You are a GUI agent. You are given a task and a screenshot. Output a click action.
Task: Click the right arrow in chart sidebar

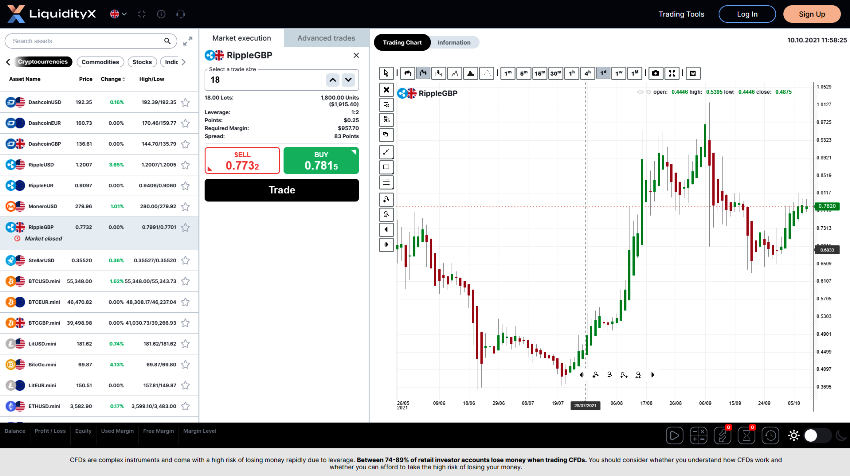386,245
